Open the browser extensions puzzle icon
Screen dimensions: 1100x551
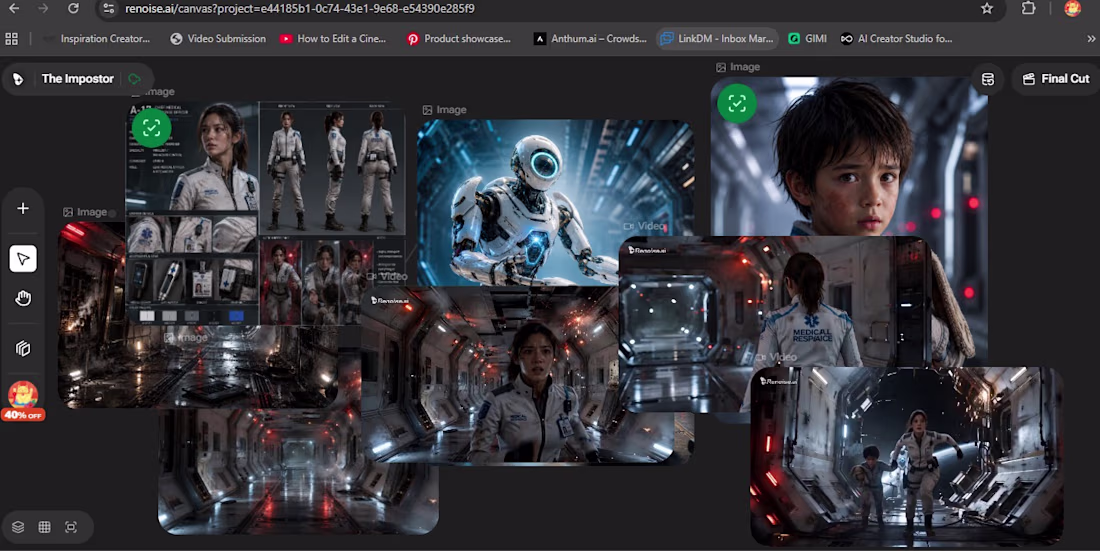(1028, 8)
